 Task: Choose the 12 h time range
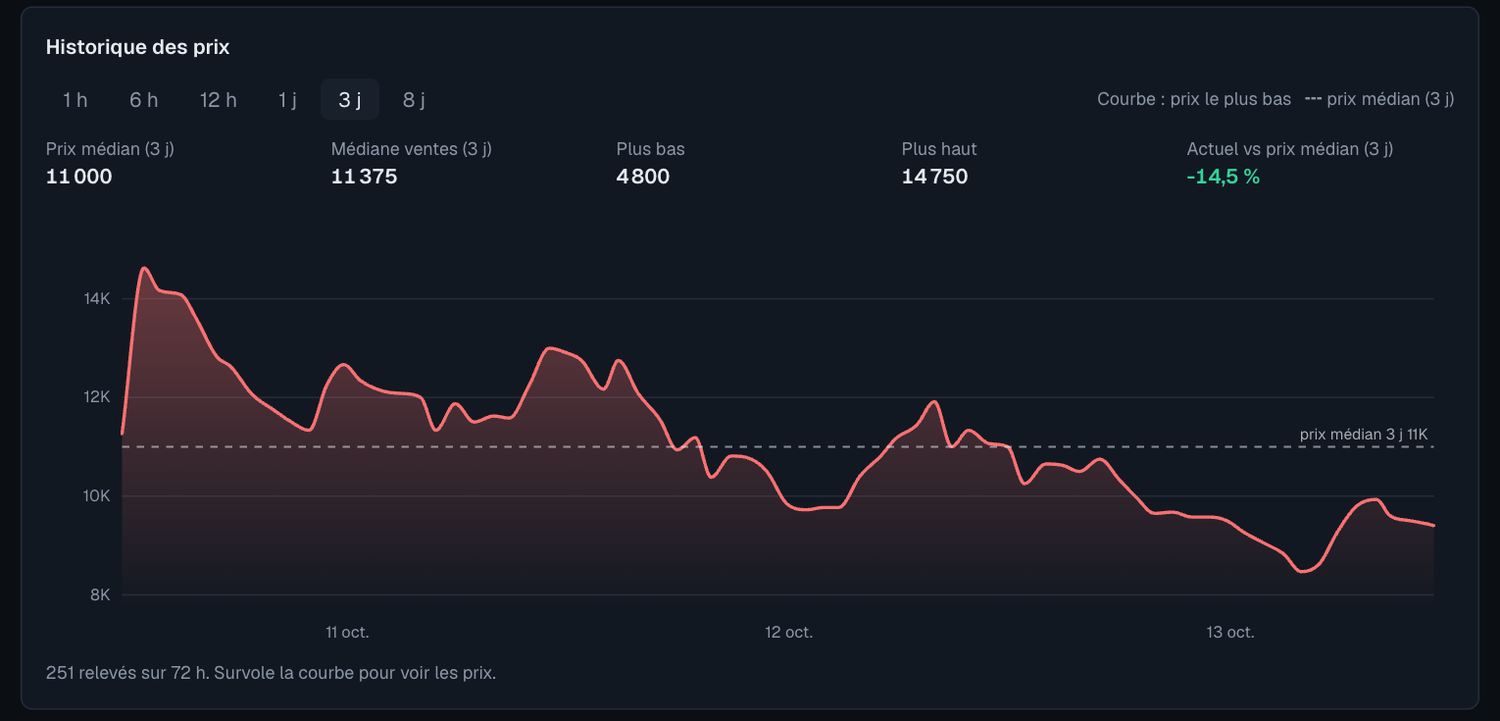click(x=218, y=100)
